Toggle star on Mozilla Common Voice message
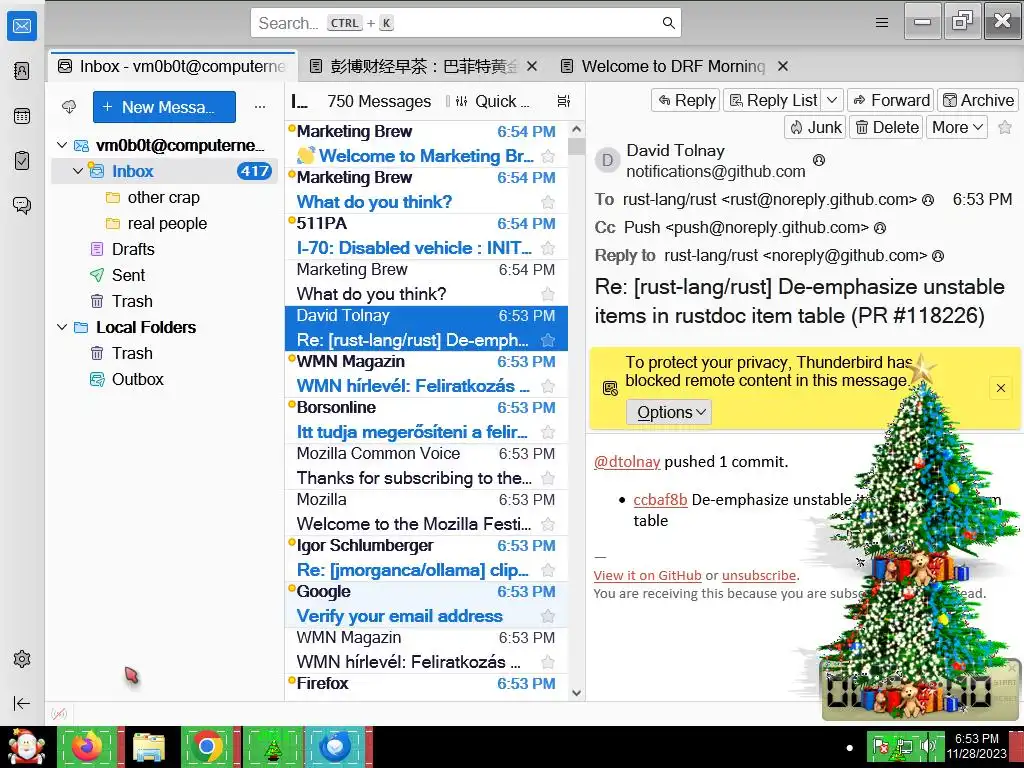The image size is (1024, 768). [548, 479]
